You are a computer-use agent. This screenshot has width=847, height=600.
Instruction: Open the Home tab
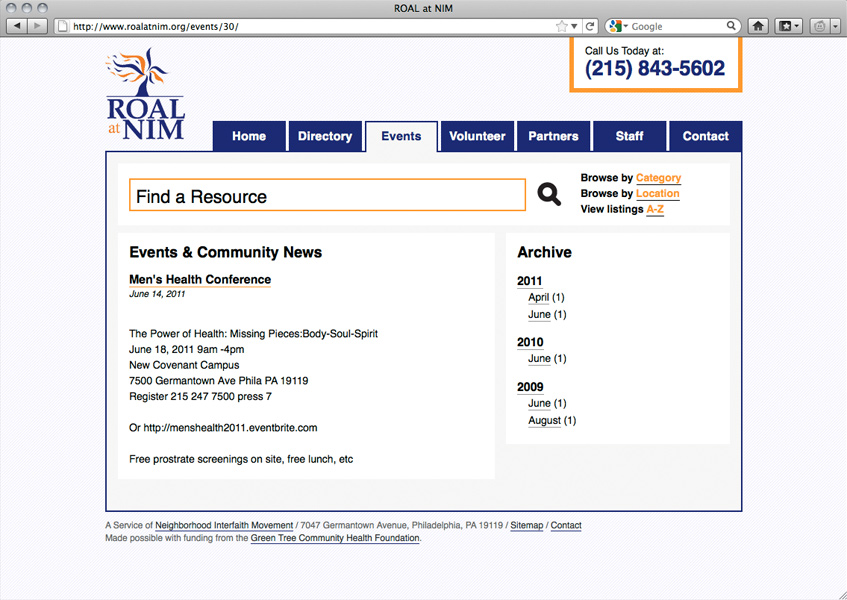pyautogui.click(x=249, y=136)
